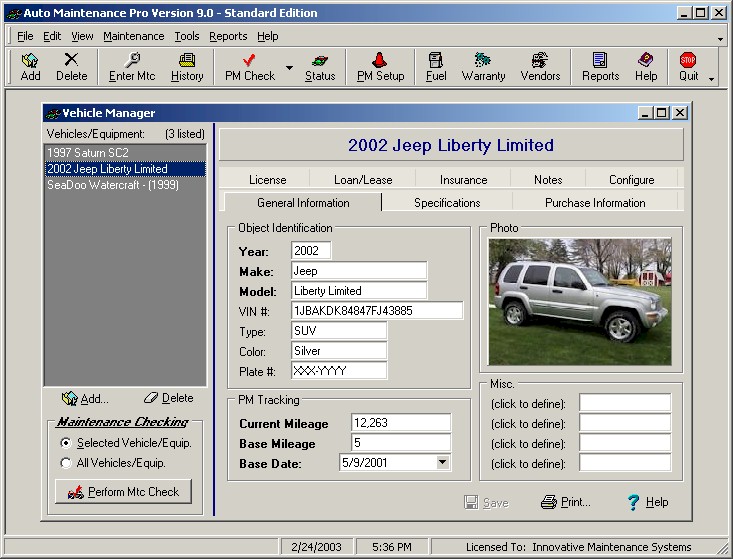Viewport: 733px width, 559px height.
Task: Open the Vendors toolbar icon
Action: point(540,67)
